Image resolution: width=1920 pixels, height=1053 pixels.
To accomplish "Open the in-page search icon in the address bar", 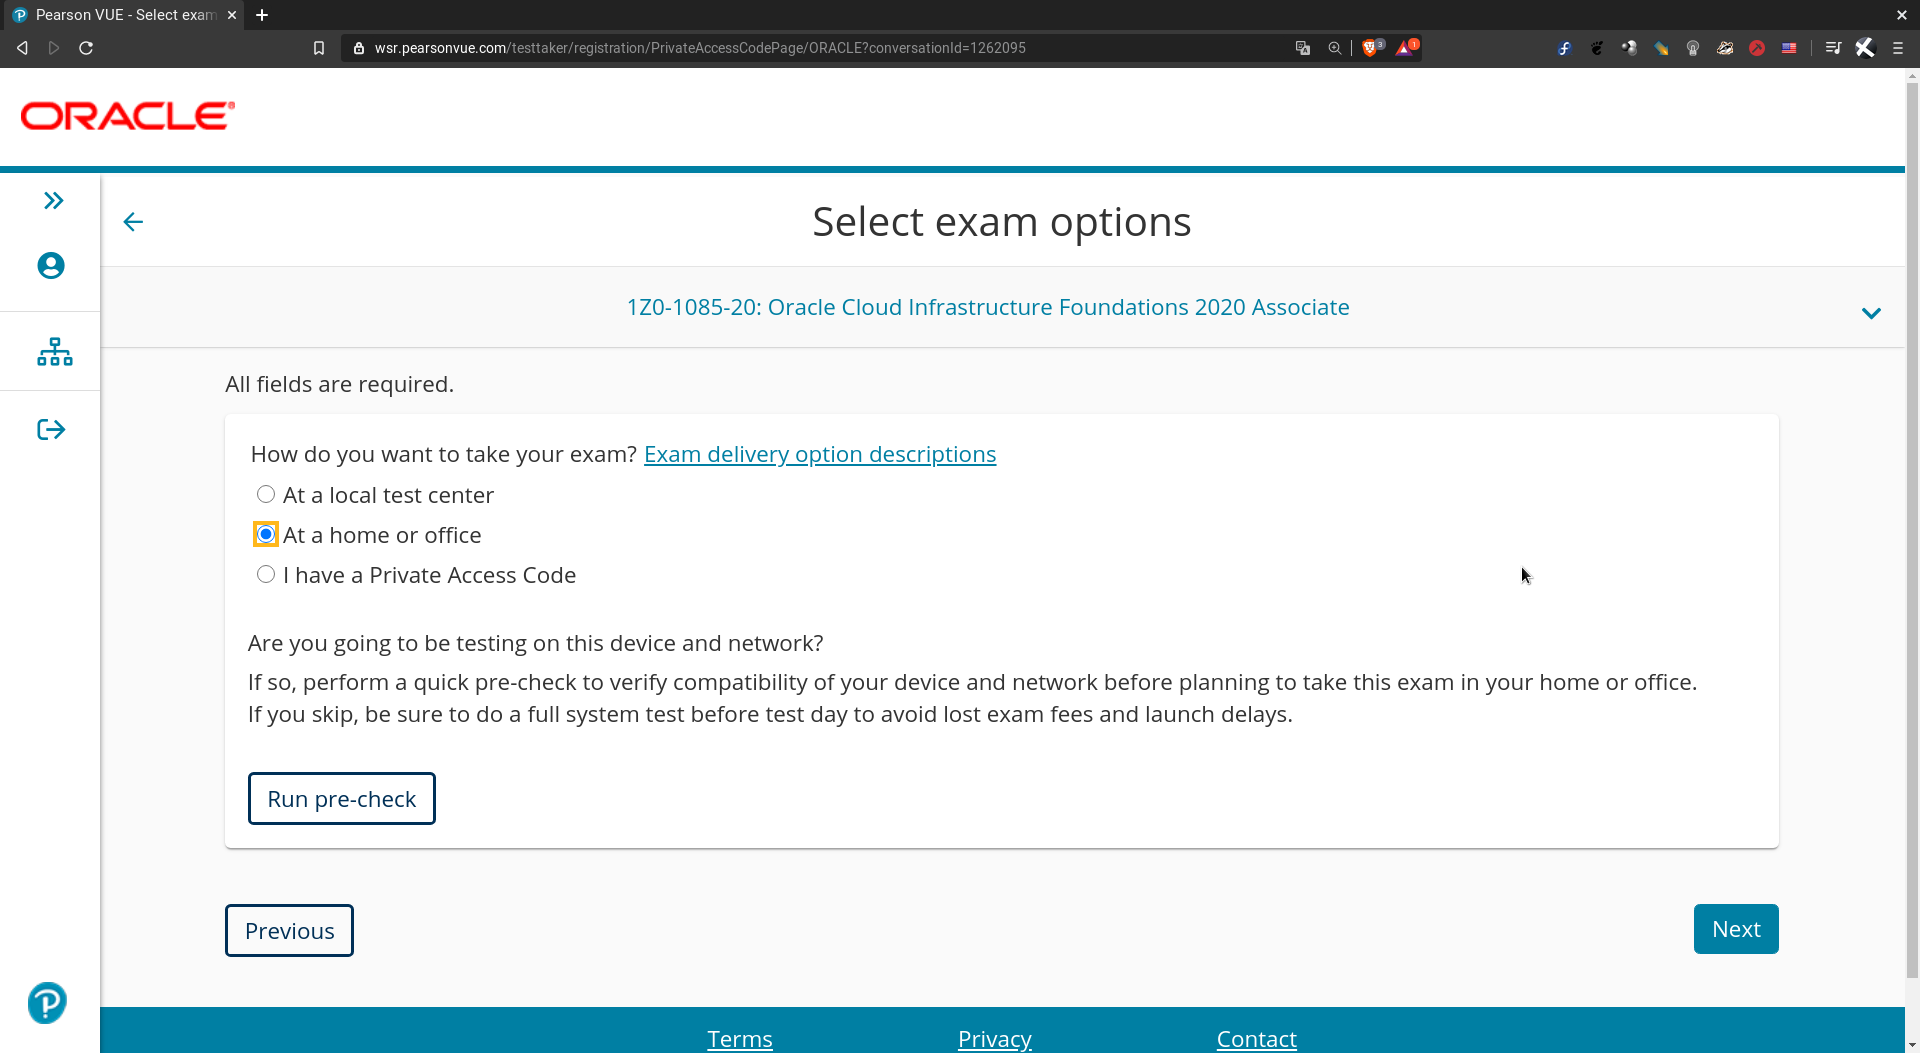I will pyautogui.click(x=1334, y=47).
